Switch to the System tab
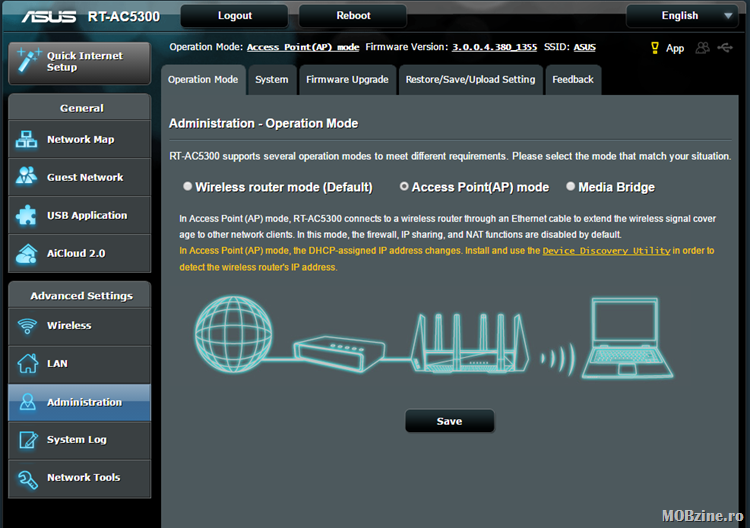Image resolution: width=750 pixels, height=528 pixels. point(272,80)
